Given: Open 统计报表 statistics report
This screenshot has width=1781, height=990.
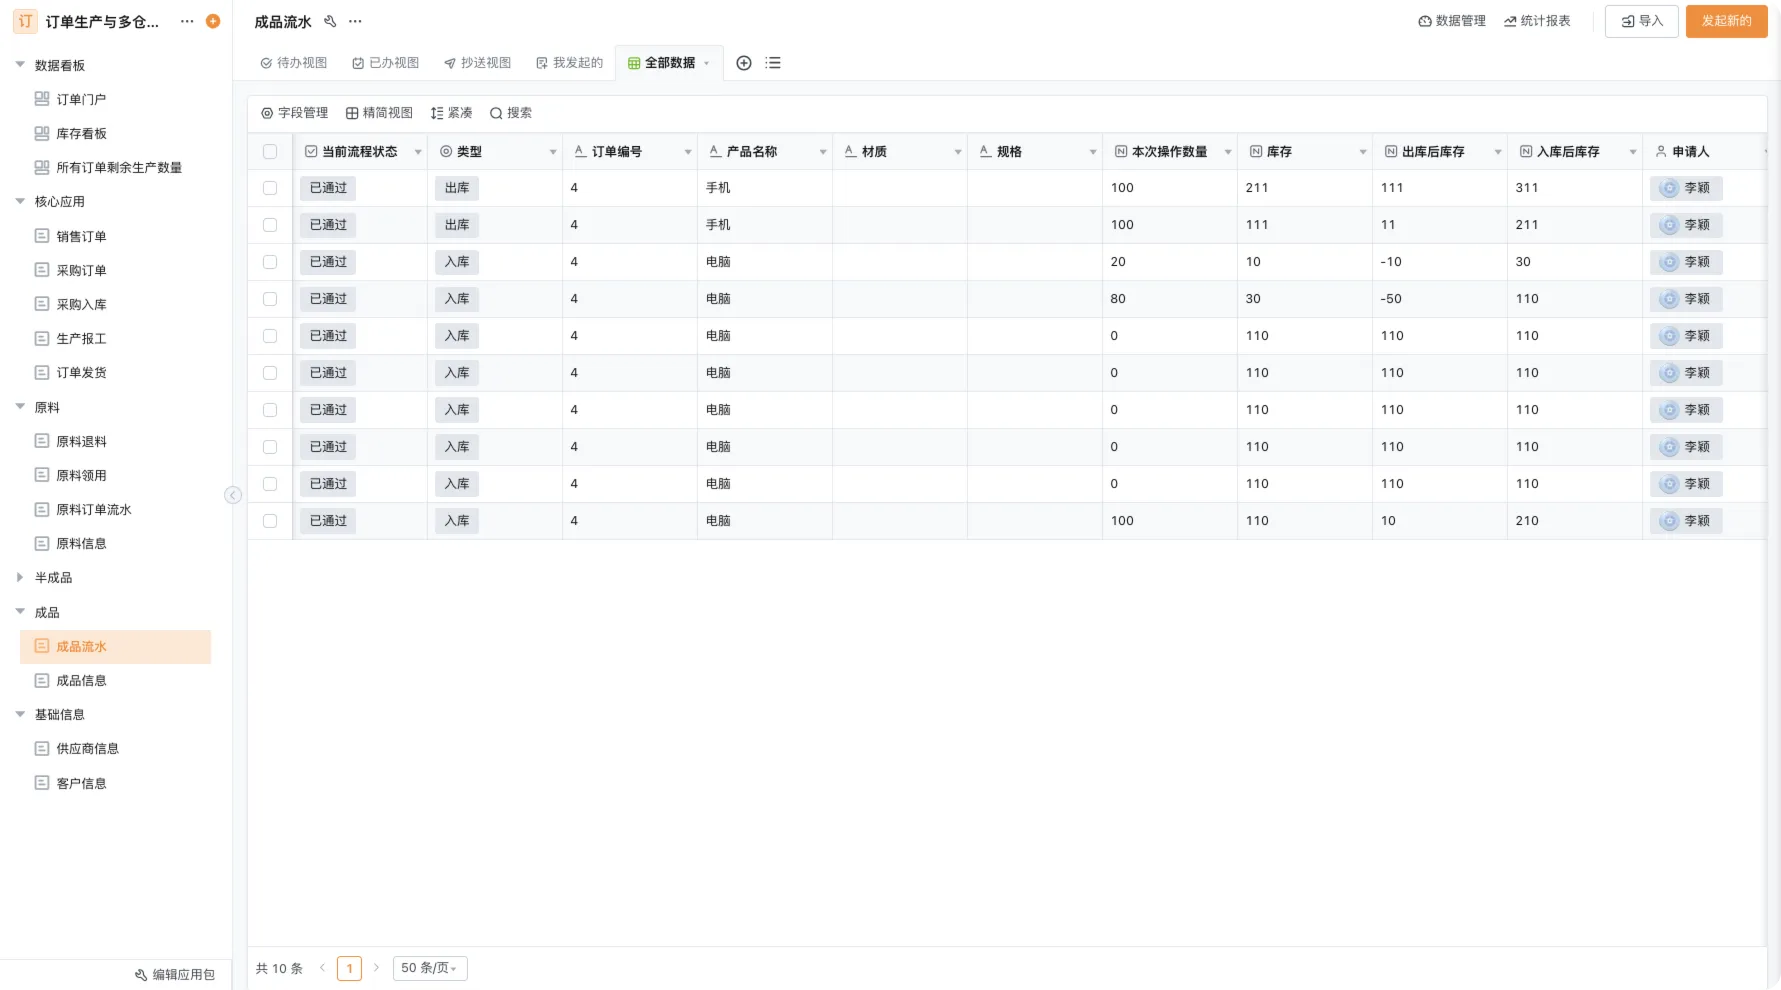Looking at the screenshot, I should [1537, 21].
